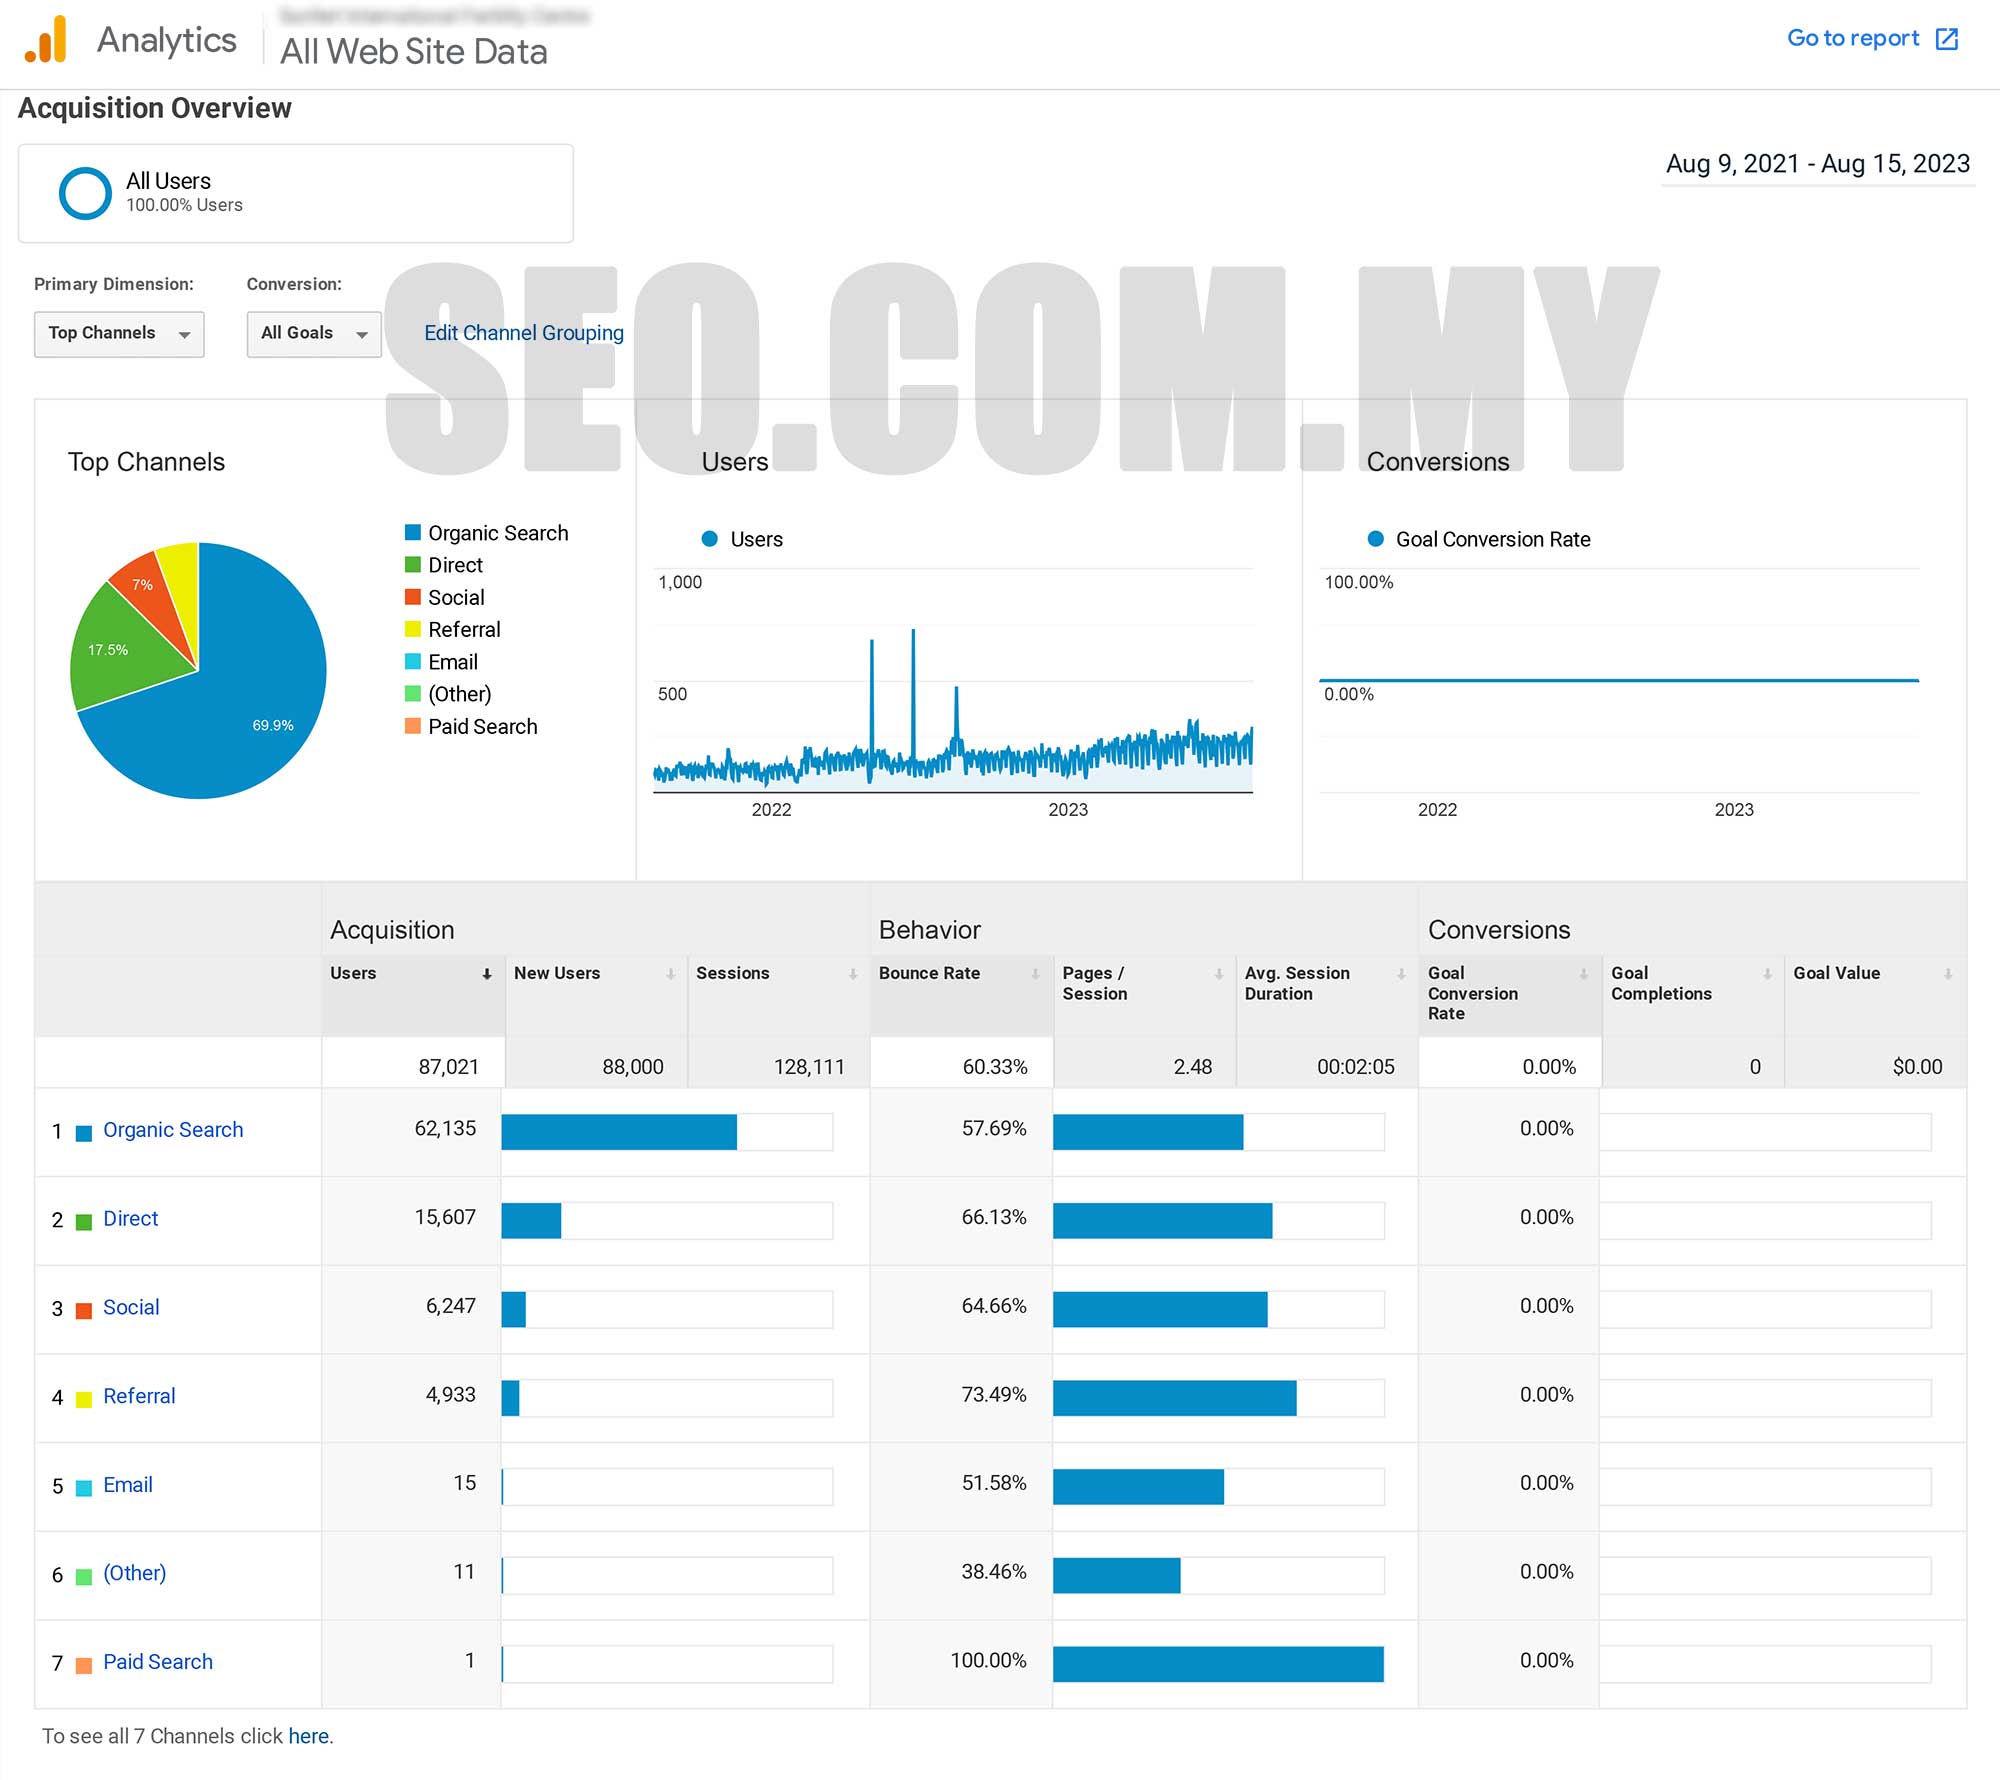Click the Direct green legend swatch
This screenshot has height=1780, width=2000.
412,564
